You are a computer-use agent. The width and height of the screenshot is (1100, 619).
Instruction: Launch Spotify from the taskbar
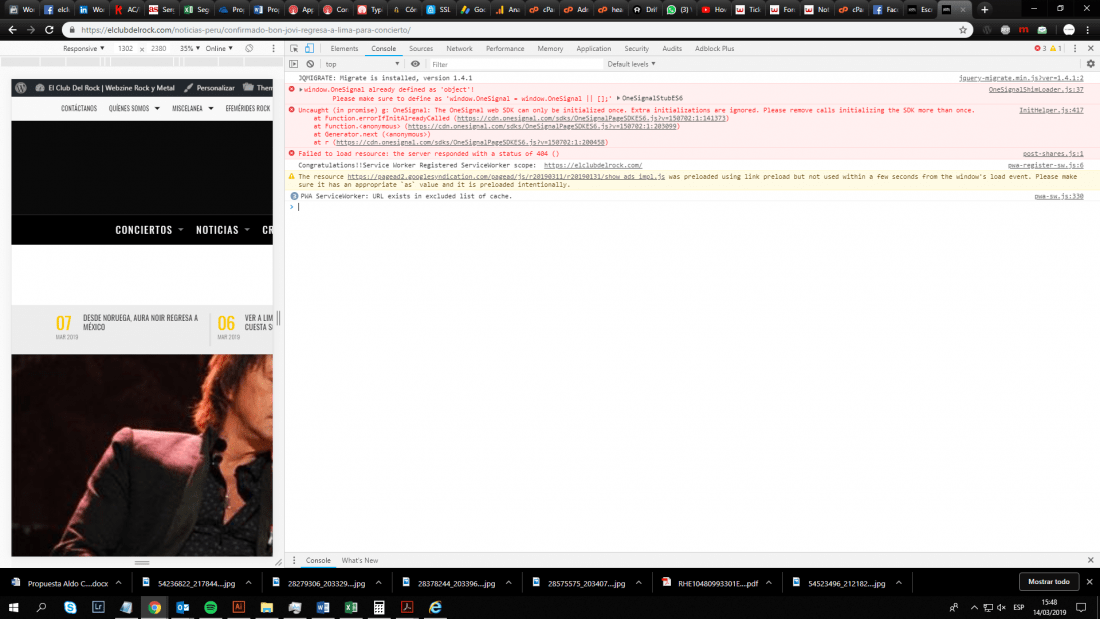210,607
